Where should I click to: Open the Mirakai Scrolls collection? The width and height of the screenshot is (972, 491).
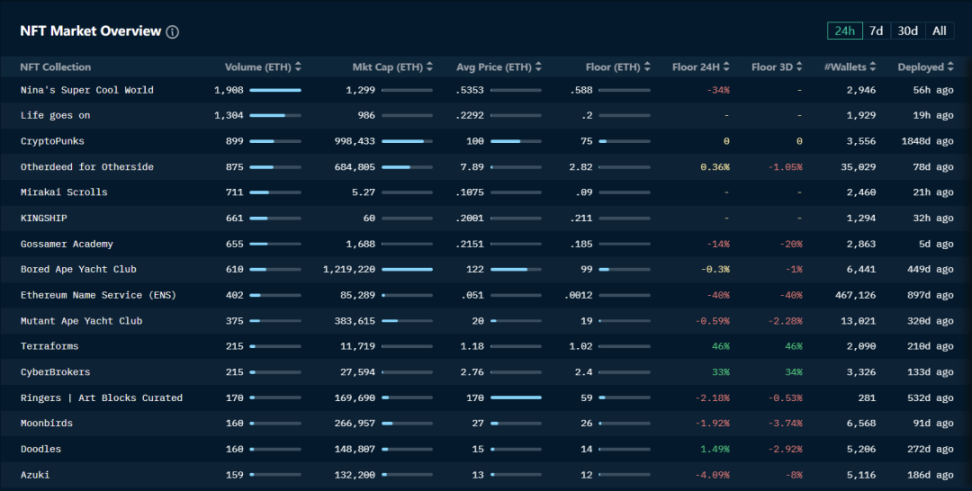[64, 192]
